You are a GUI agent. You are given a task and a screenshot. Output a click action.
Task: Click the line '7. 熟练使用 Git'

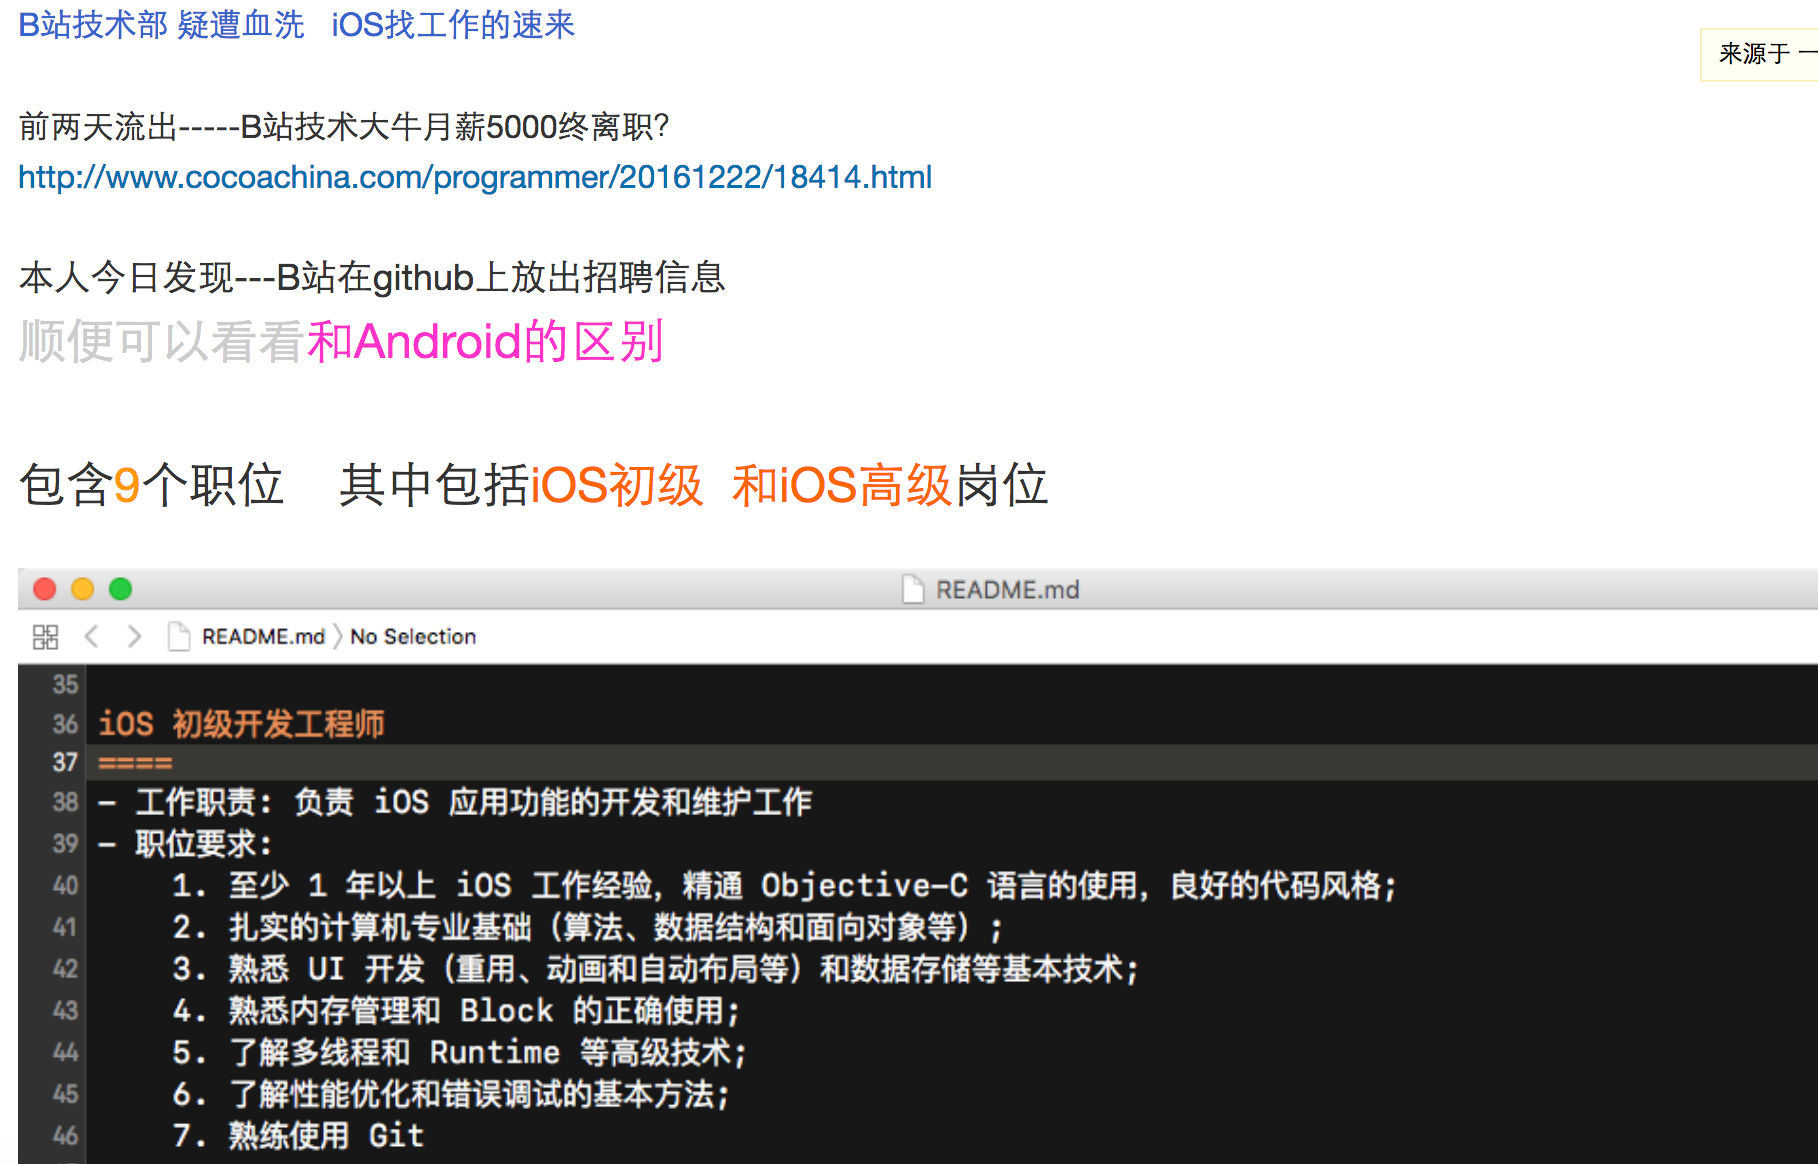(x=298, y=1136)
